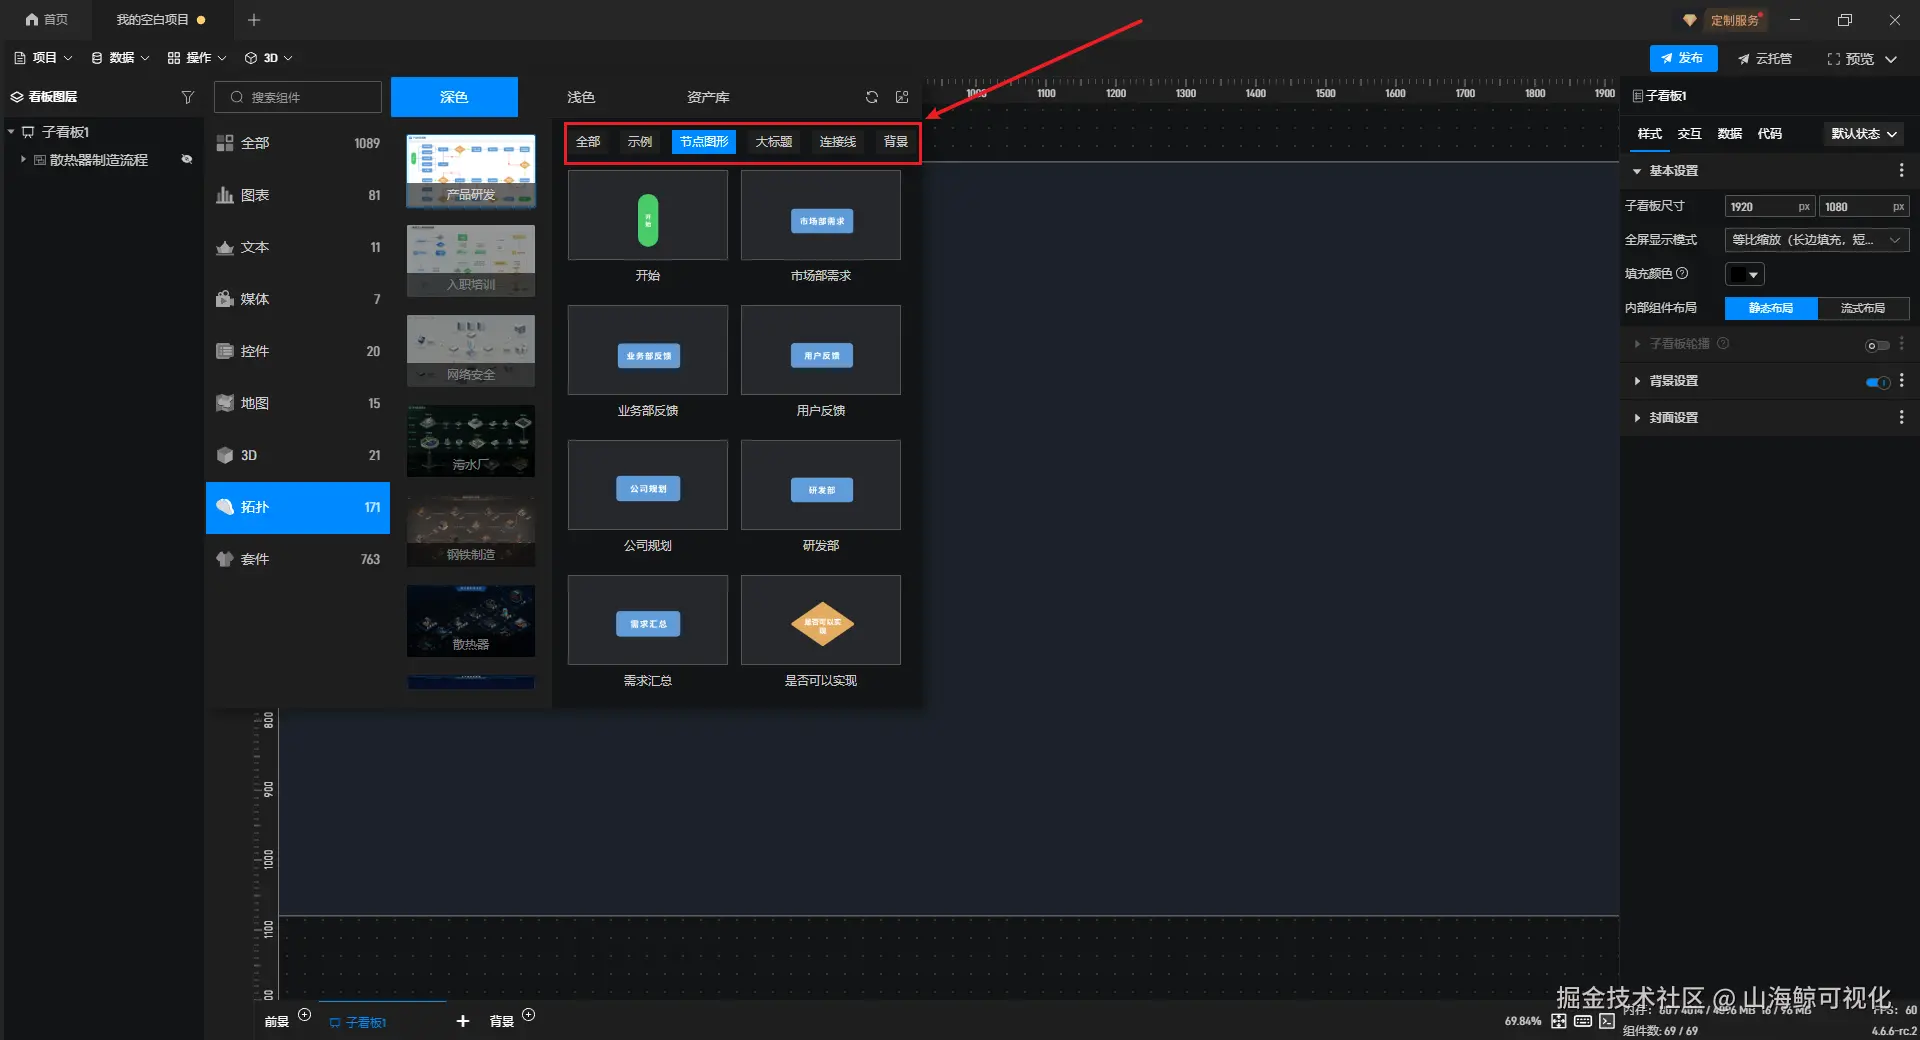Add a new project tab with plus
This screenshot has height=1040, width=1920.
254,20
